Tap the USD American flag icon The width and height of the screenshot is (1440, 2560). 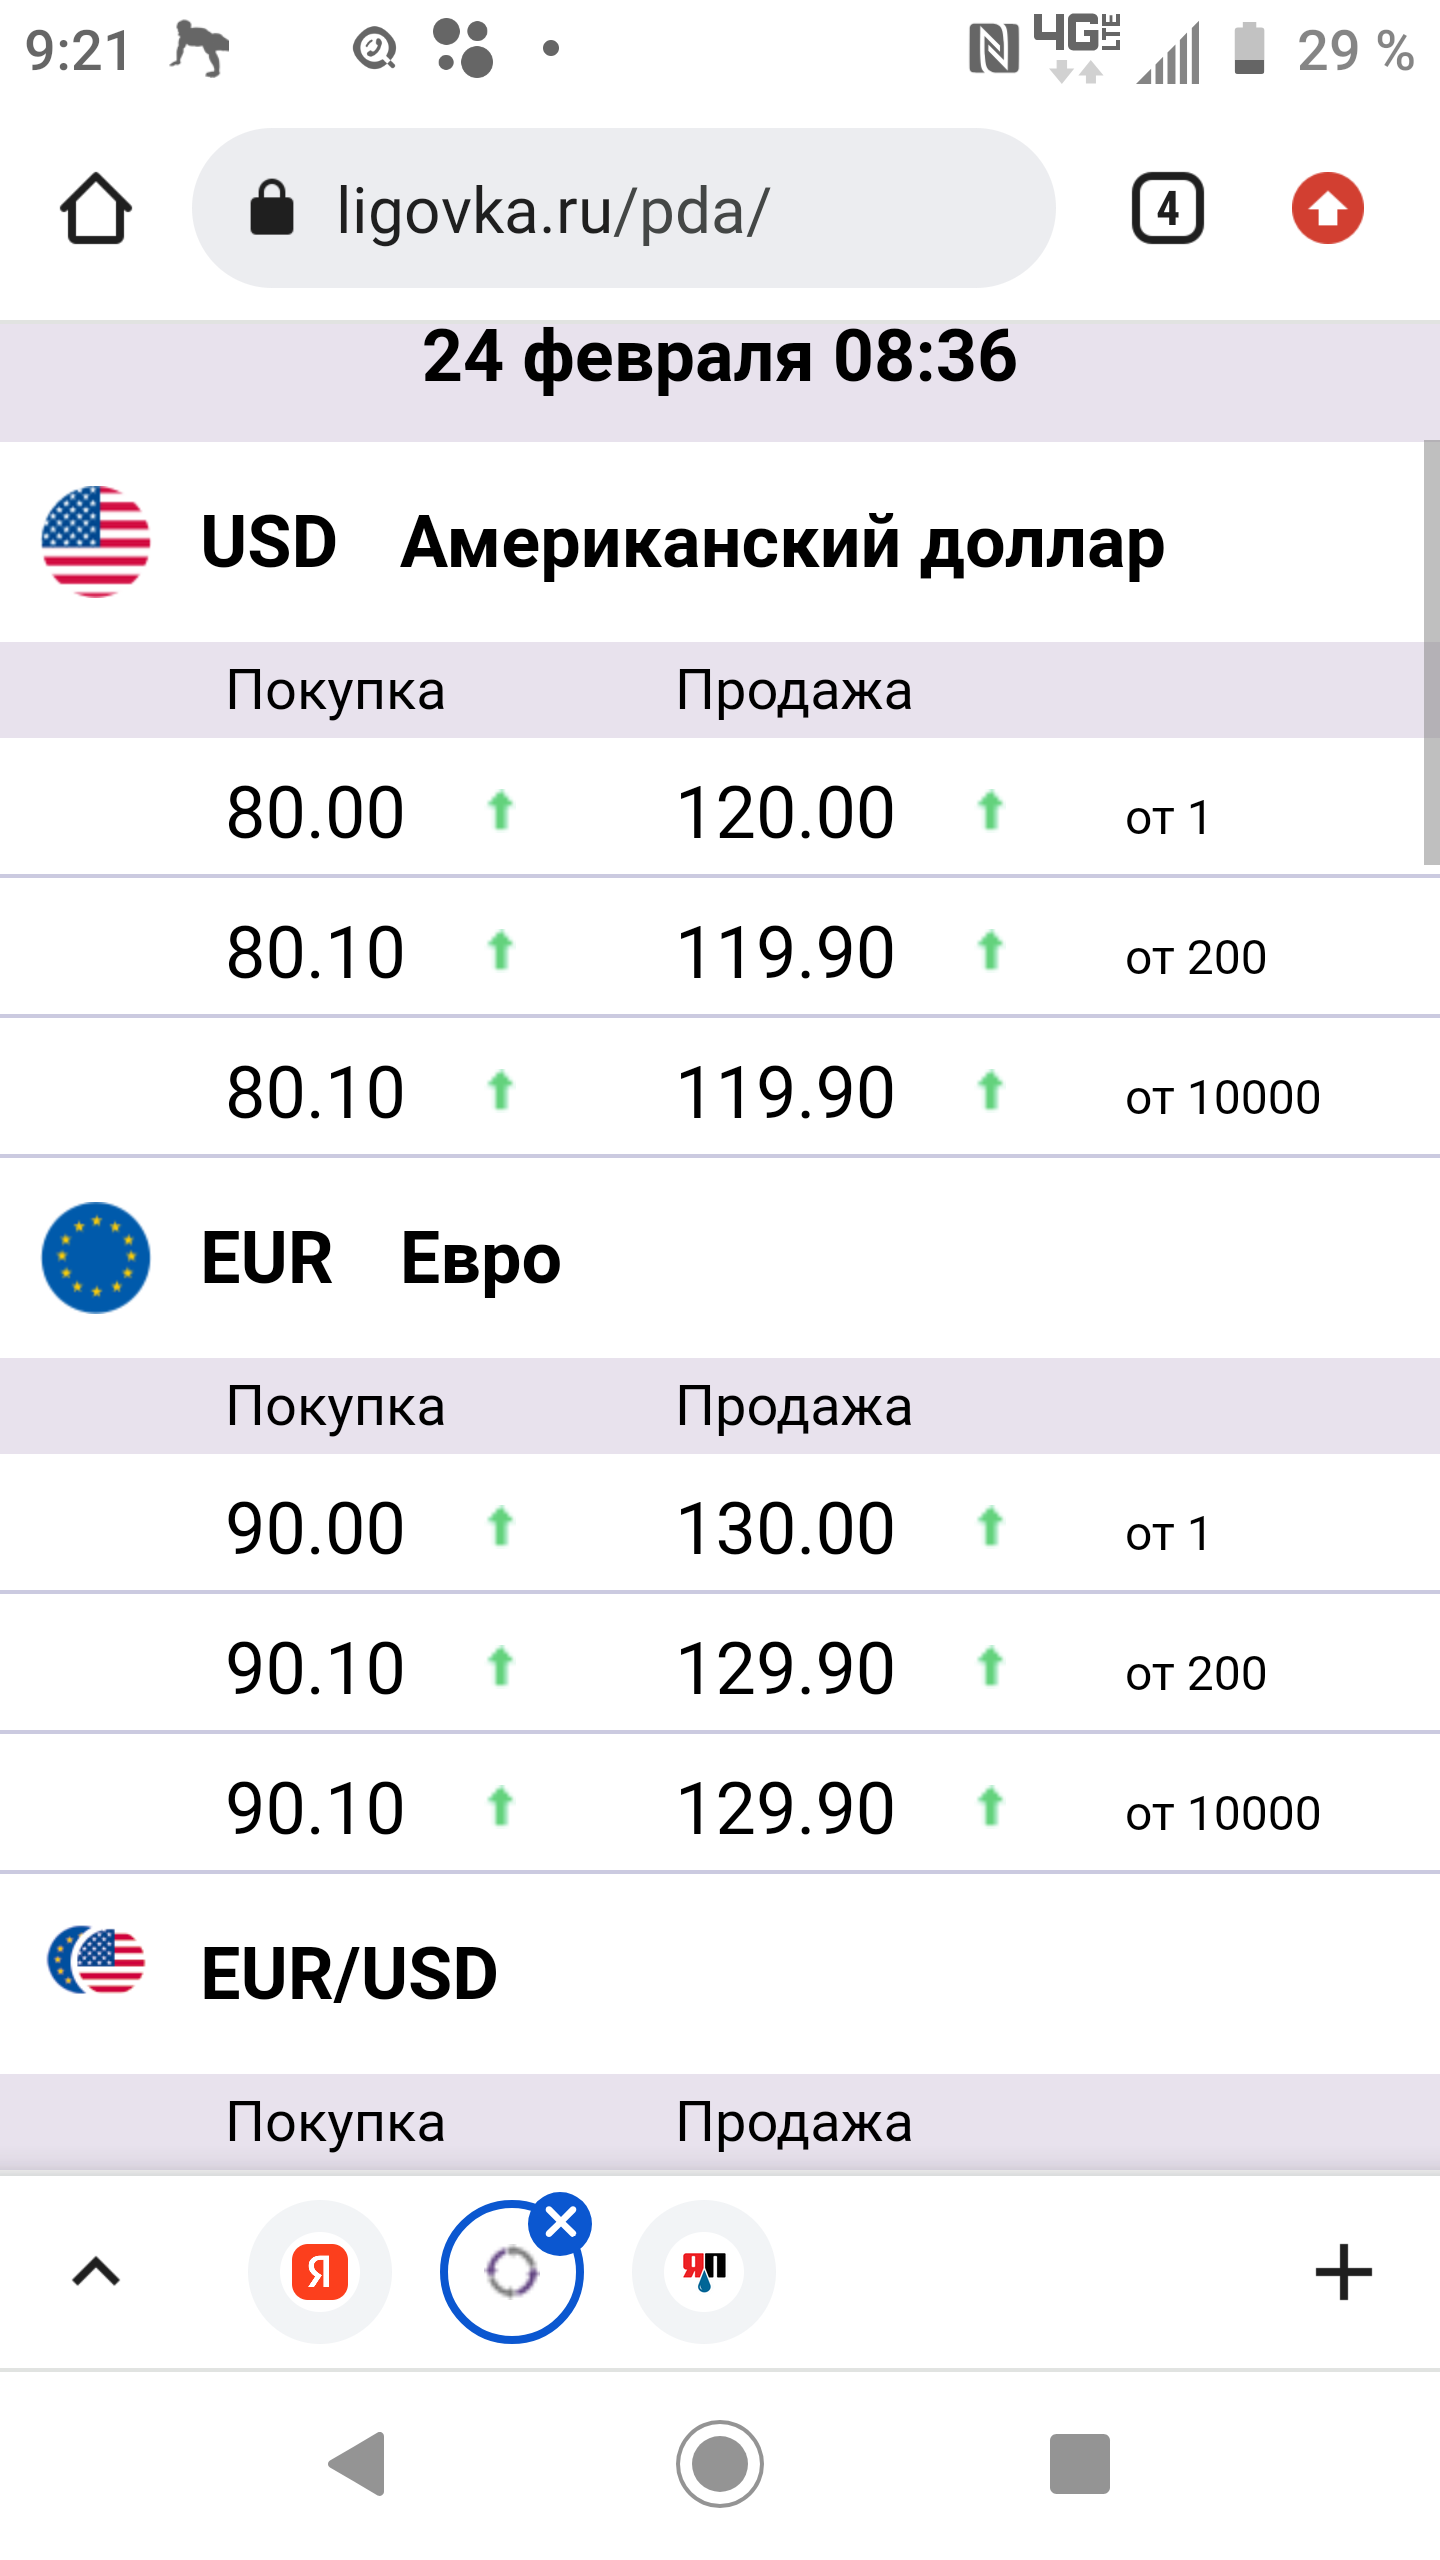coord(96,542)
